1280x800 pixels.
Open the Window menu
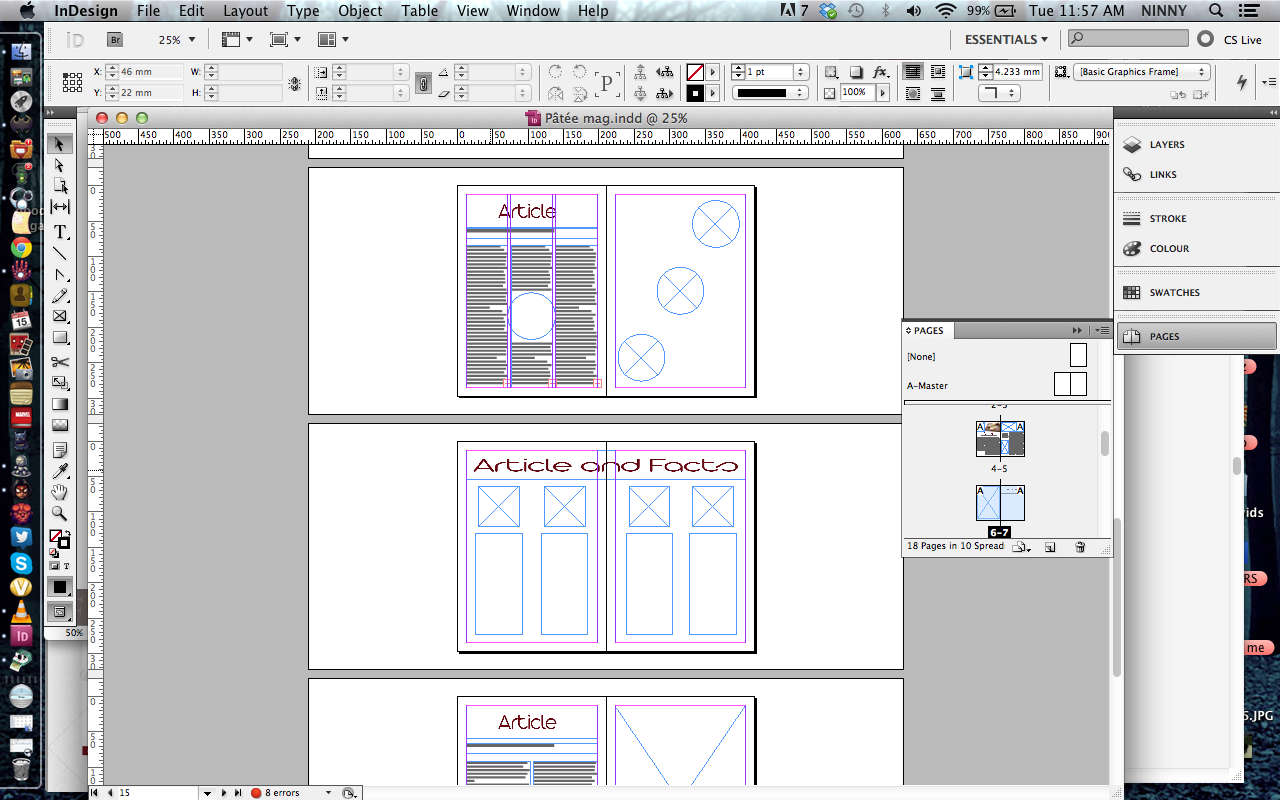pyautogui.click(x=533, y=11)
